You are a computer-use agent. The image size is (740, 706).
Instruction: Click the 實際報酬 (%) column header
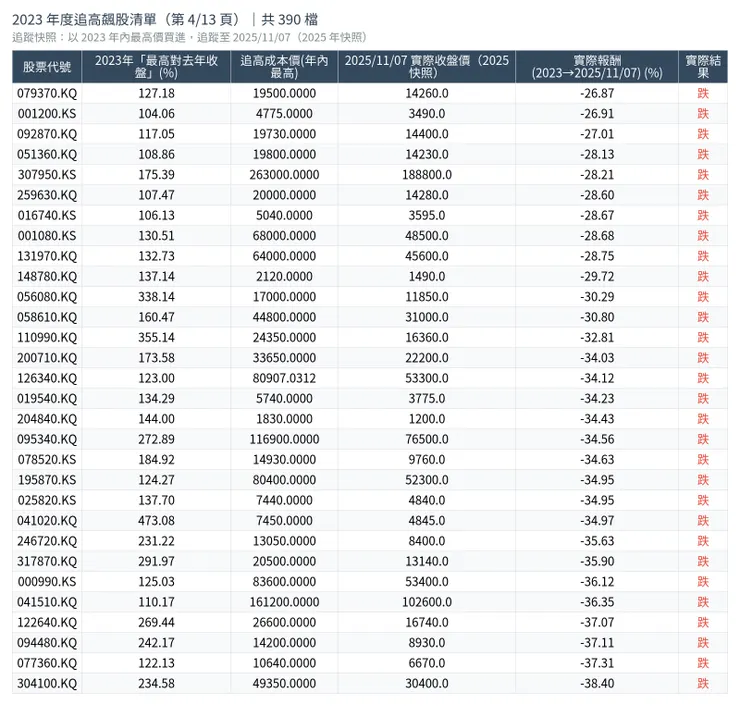(597, 67)
